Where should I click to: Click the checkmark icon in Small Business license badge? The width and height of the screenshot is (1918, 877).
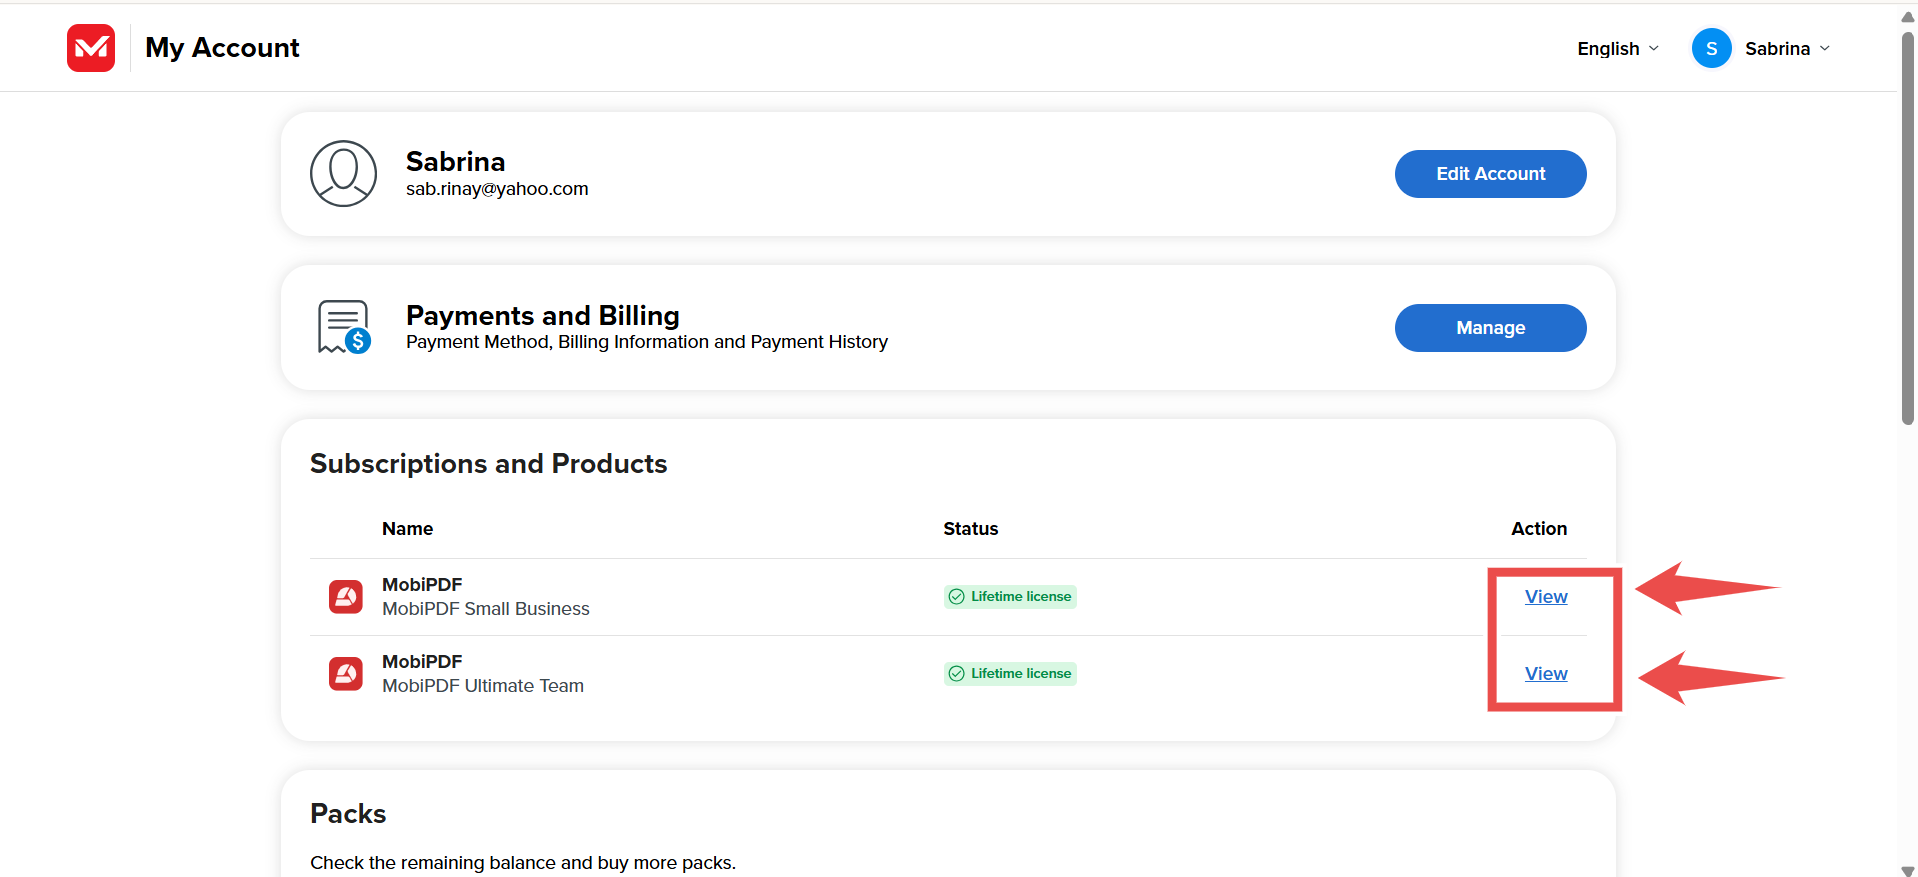[956, 597]
